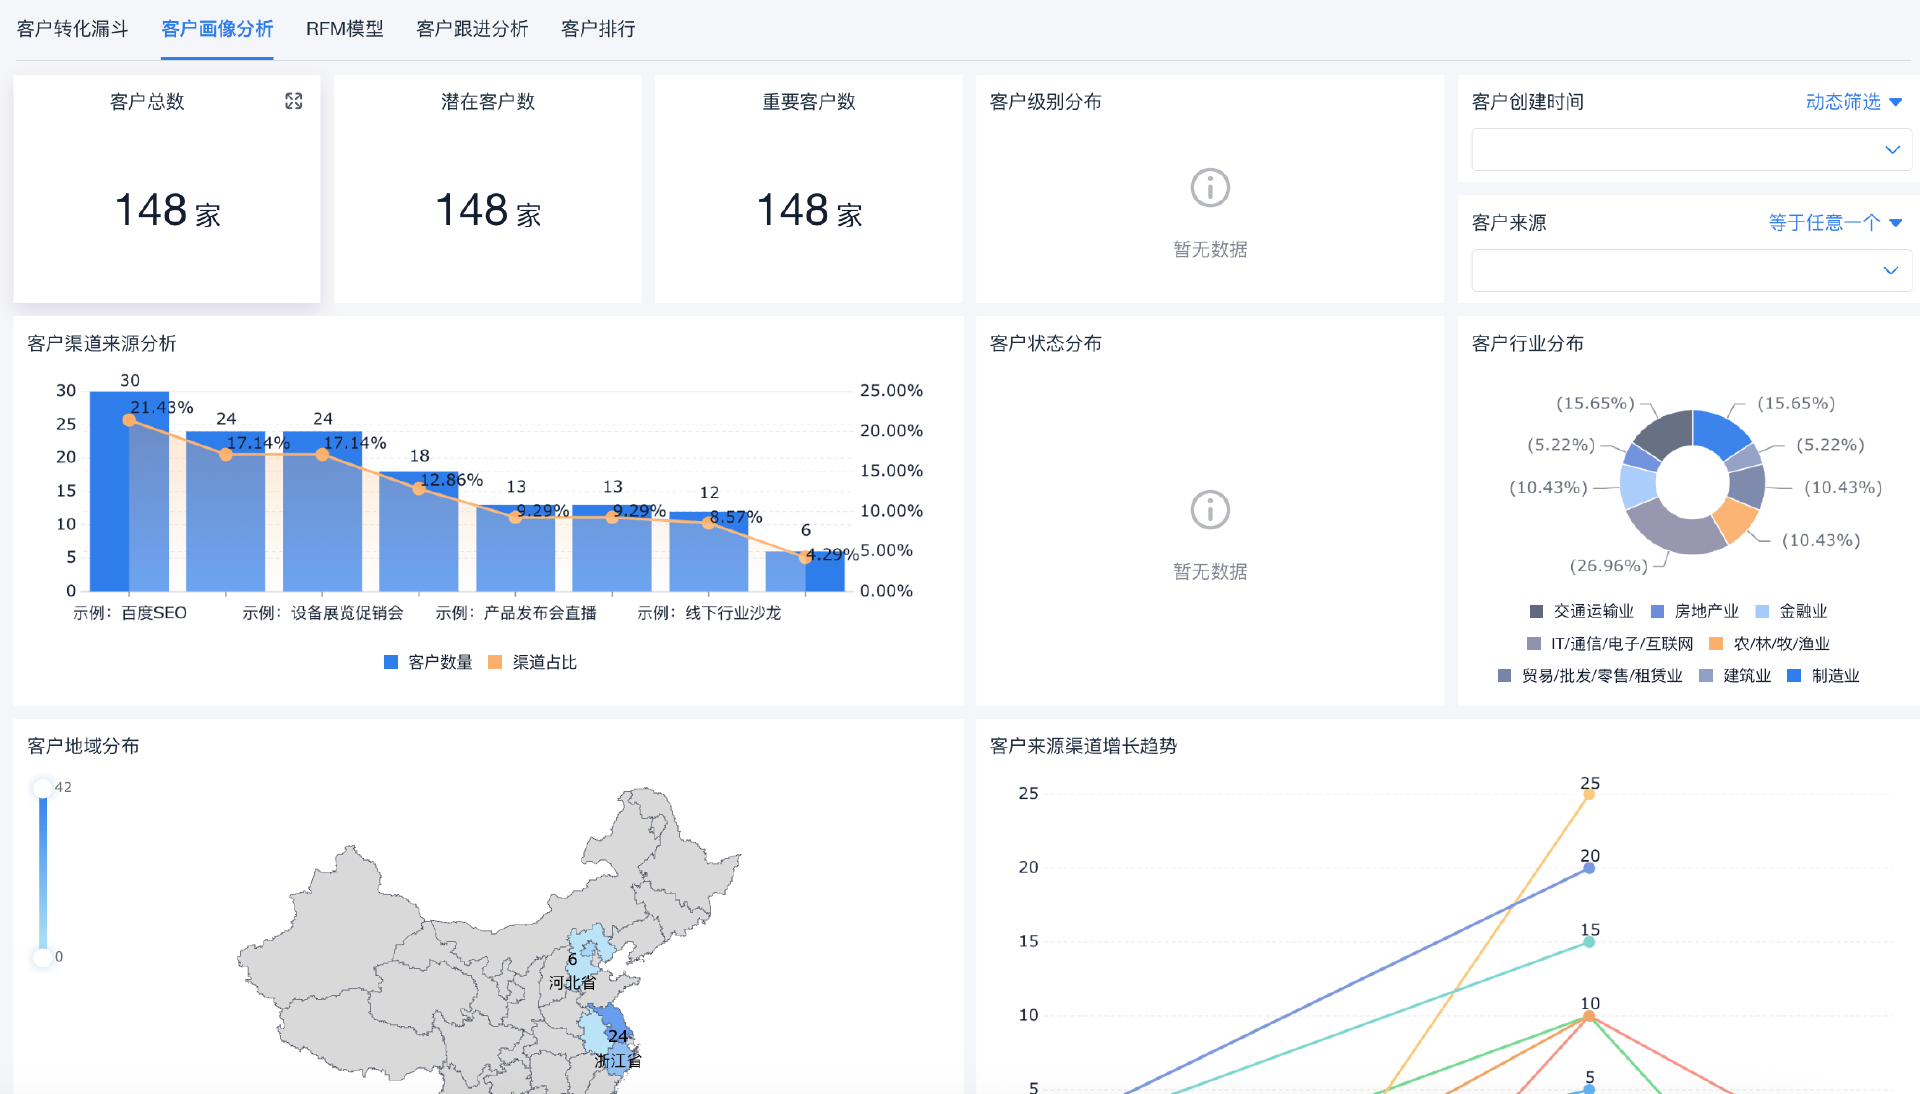
Task: Go to the 客户排行 tab
Action: [x=598, y=29]
